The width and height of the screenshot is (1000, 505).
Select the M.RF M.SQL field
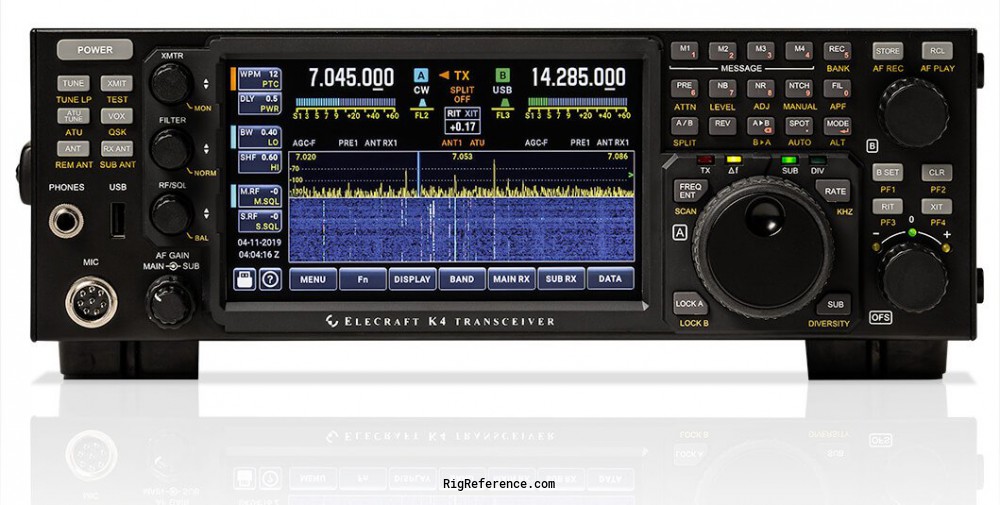[x=260, y=196]
